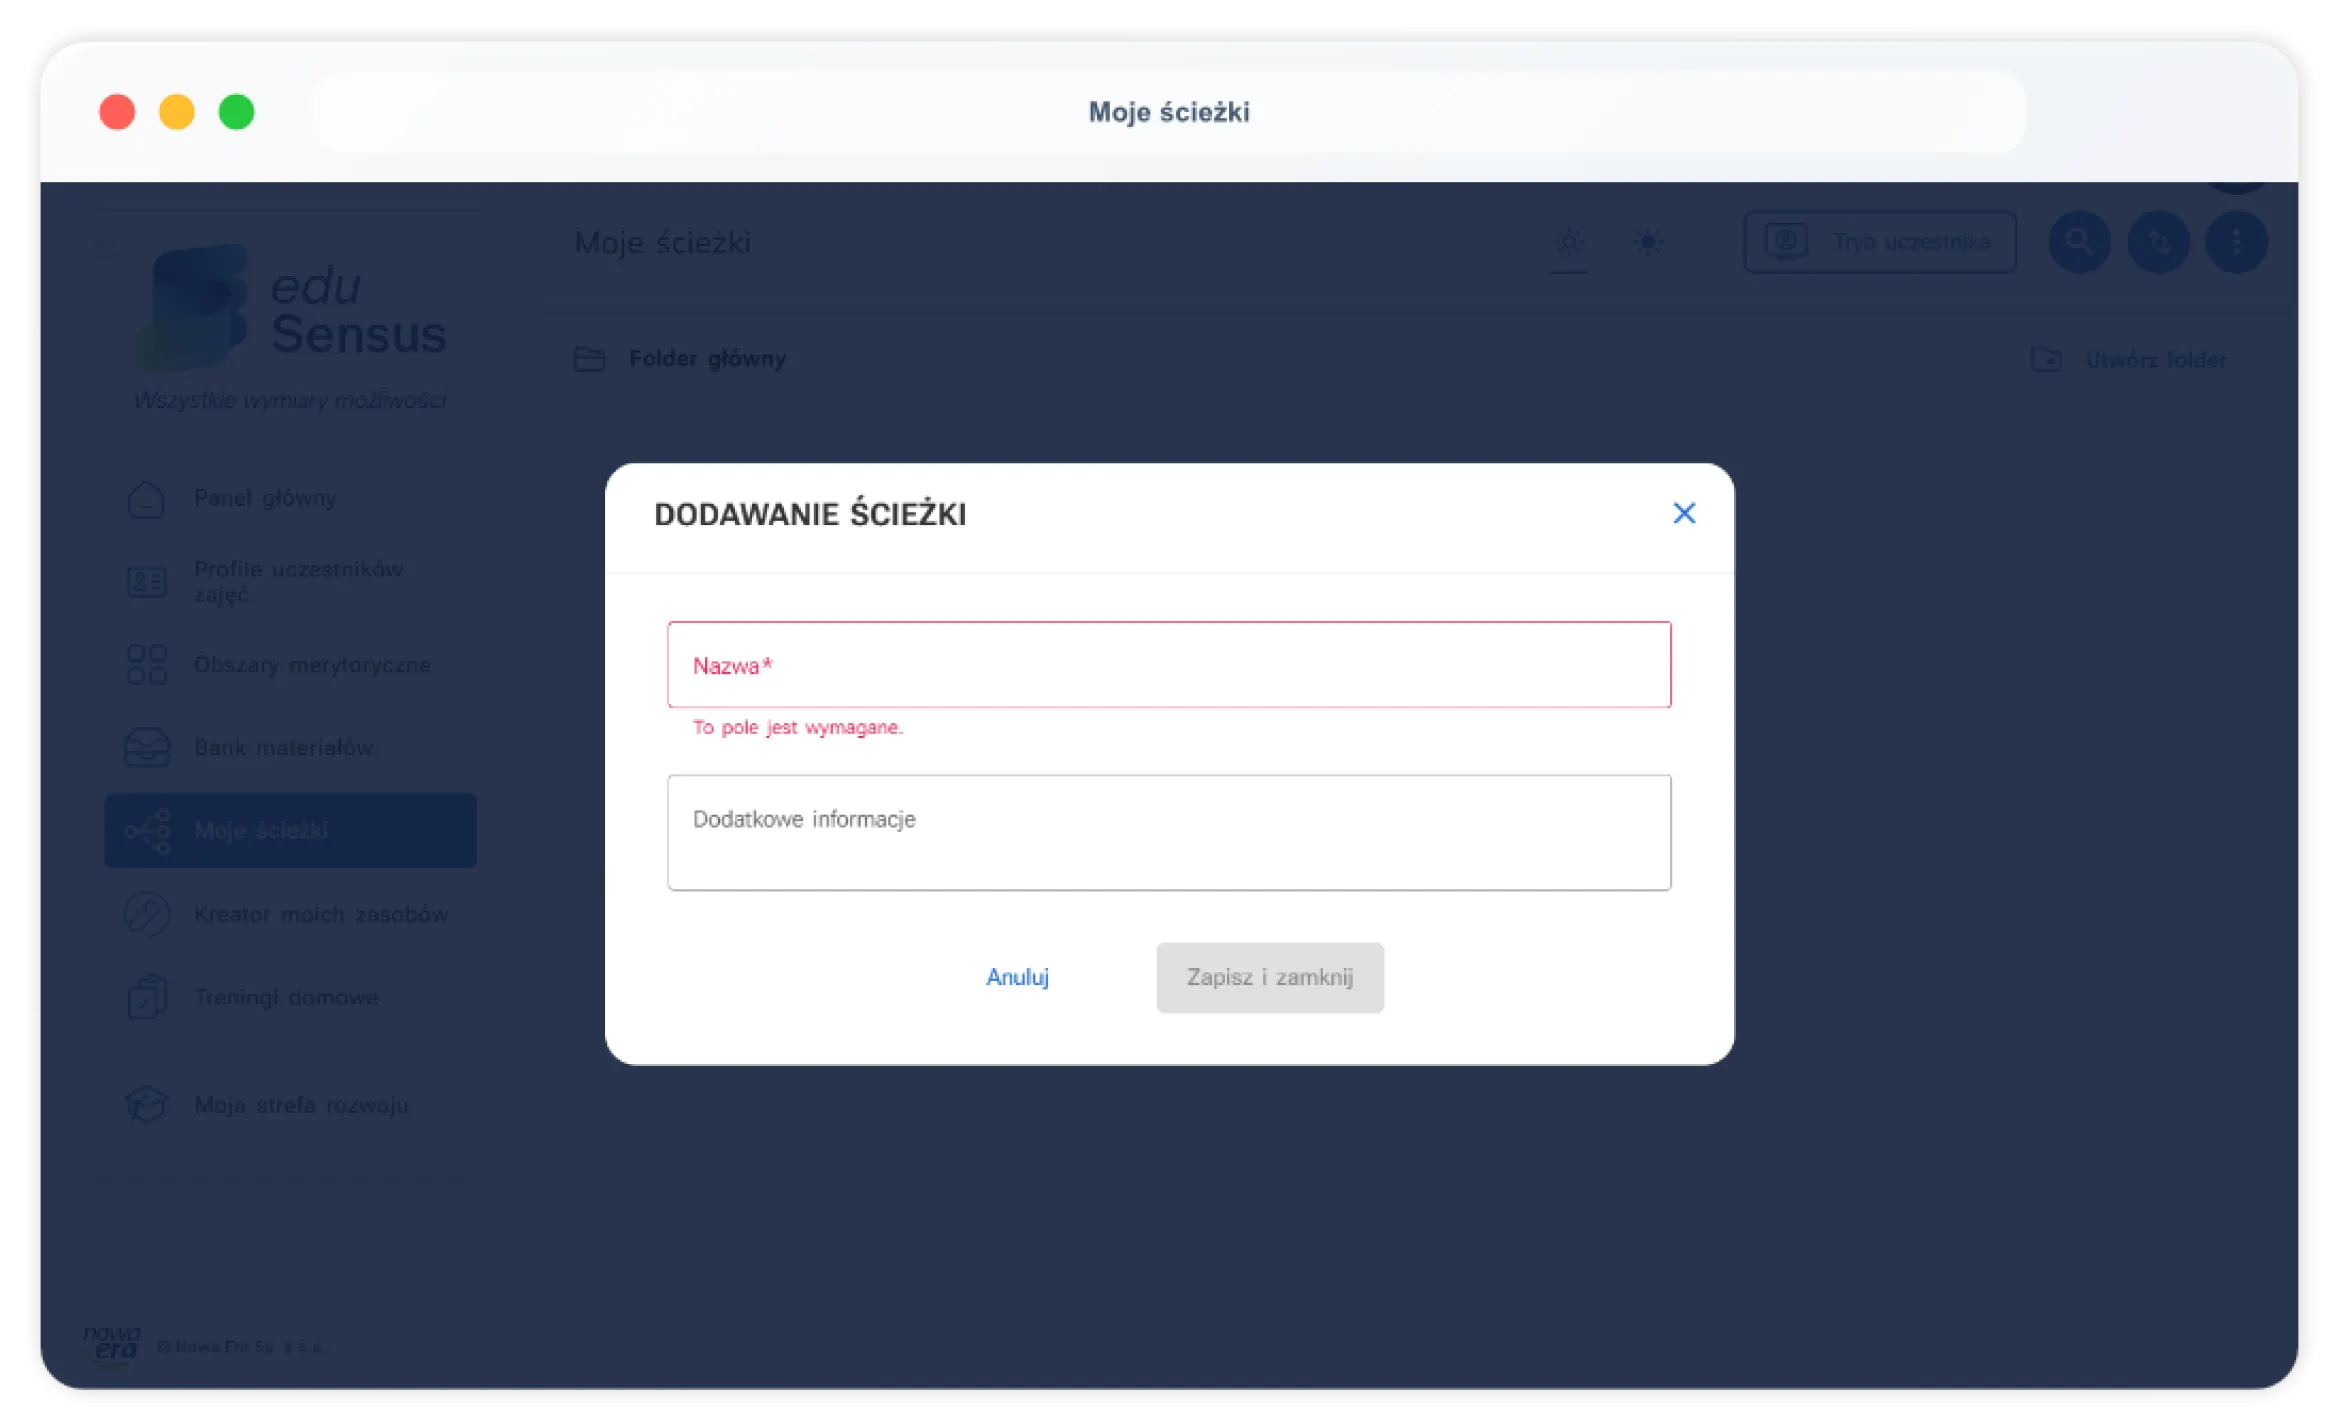The height and width of the screenshot is (1426, 2340).
Task: Close the Dodawanie ścieżki dialog
Action: [1684, 513]
